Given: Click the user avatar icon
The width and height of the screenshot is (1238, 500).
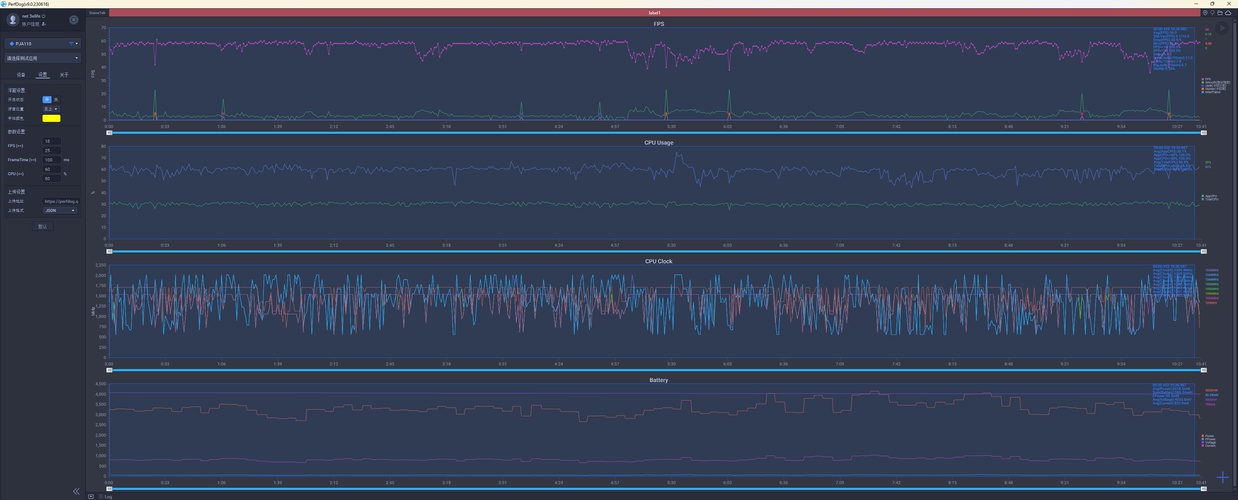Looking at the screenshot, I should (x=12, y=19).
